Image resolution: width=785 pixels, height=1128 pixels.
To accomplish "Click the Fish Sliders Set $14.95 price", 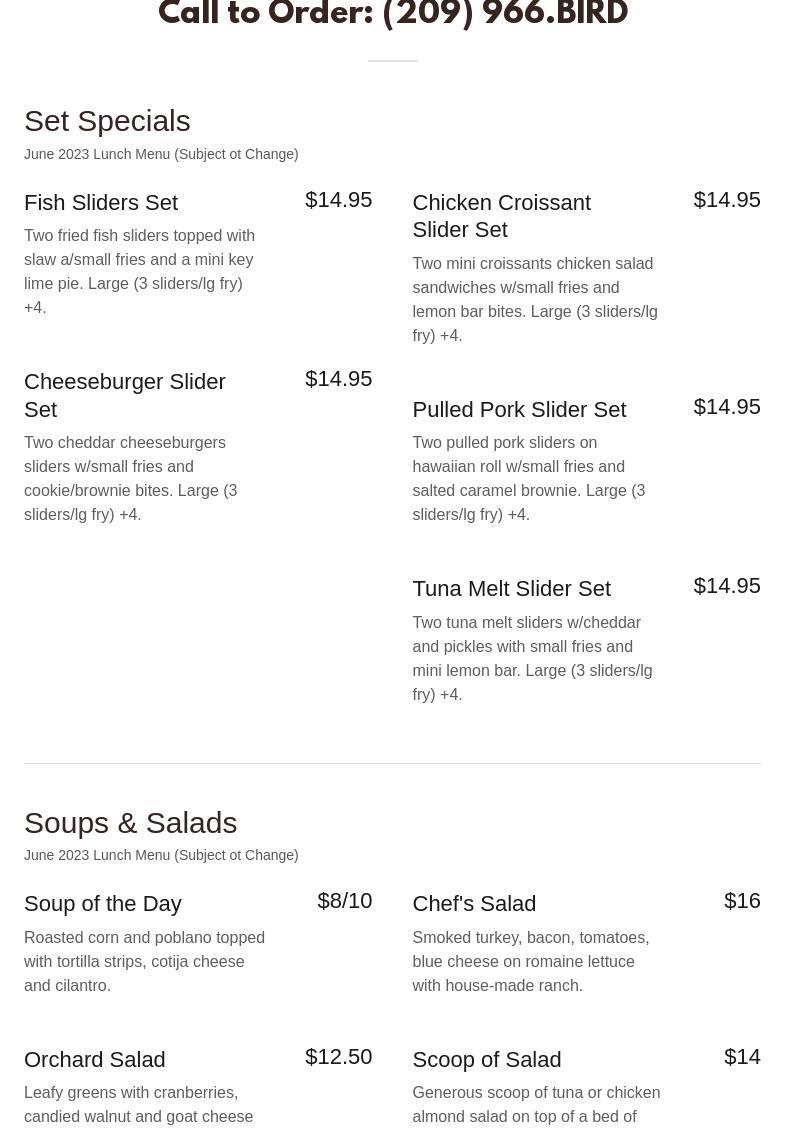I will pyautogui.click(x=338, y=200).
